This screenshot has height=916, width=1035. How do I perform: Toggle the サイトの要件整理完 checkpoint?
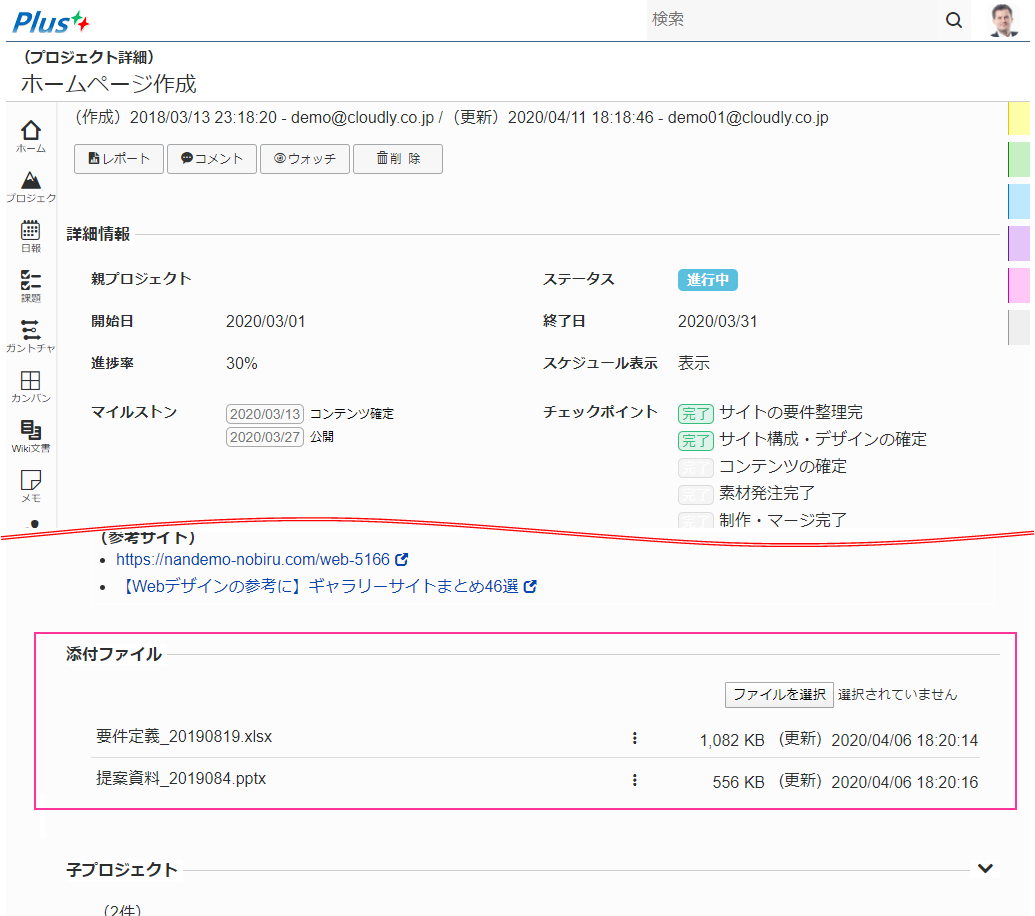coord(695,413)
